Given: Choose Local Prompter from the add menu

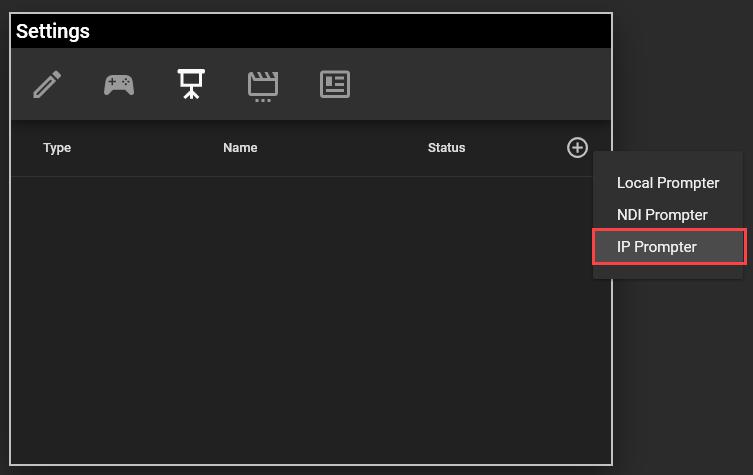Looking at the screenshot, I should (x=667, y=183).
